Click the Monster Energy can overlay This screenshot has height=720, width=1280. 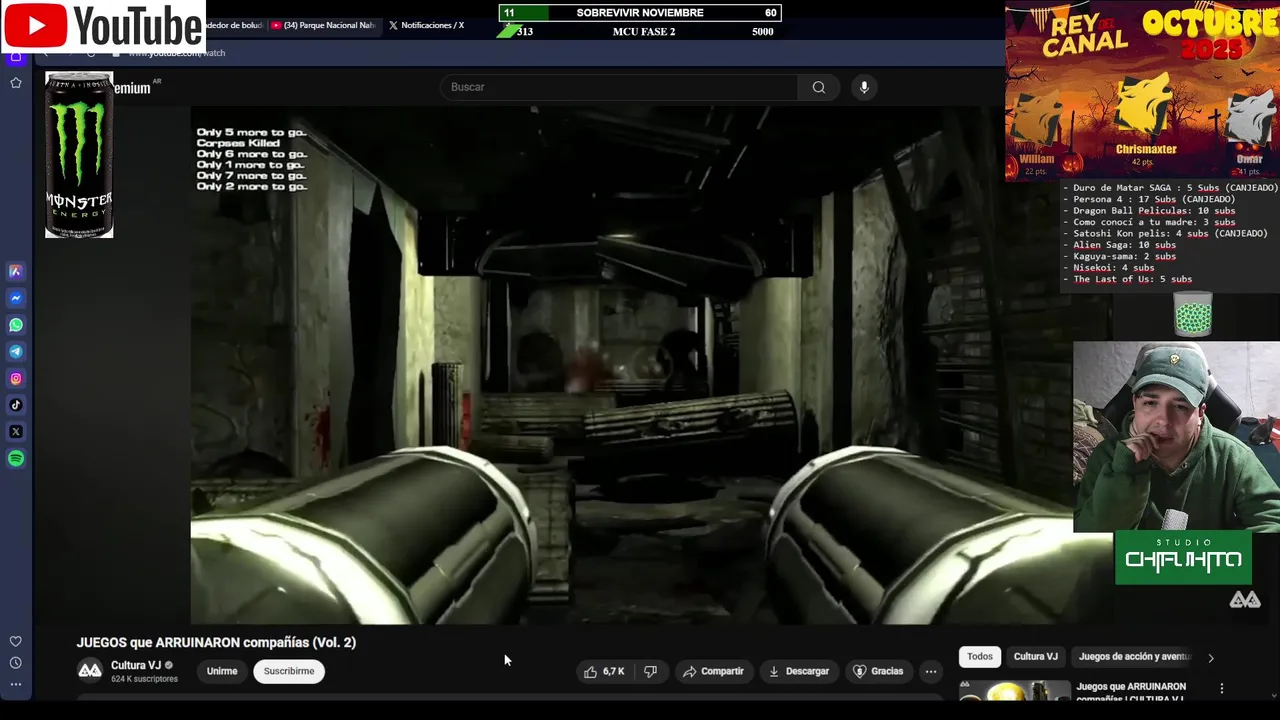[79, 155]
